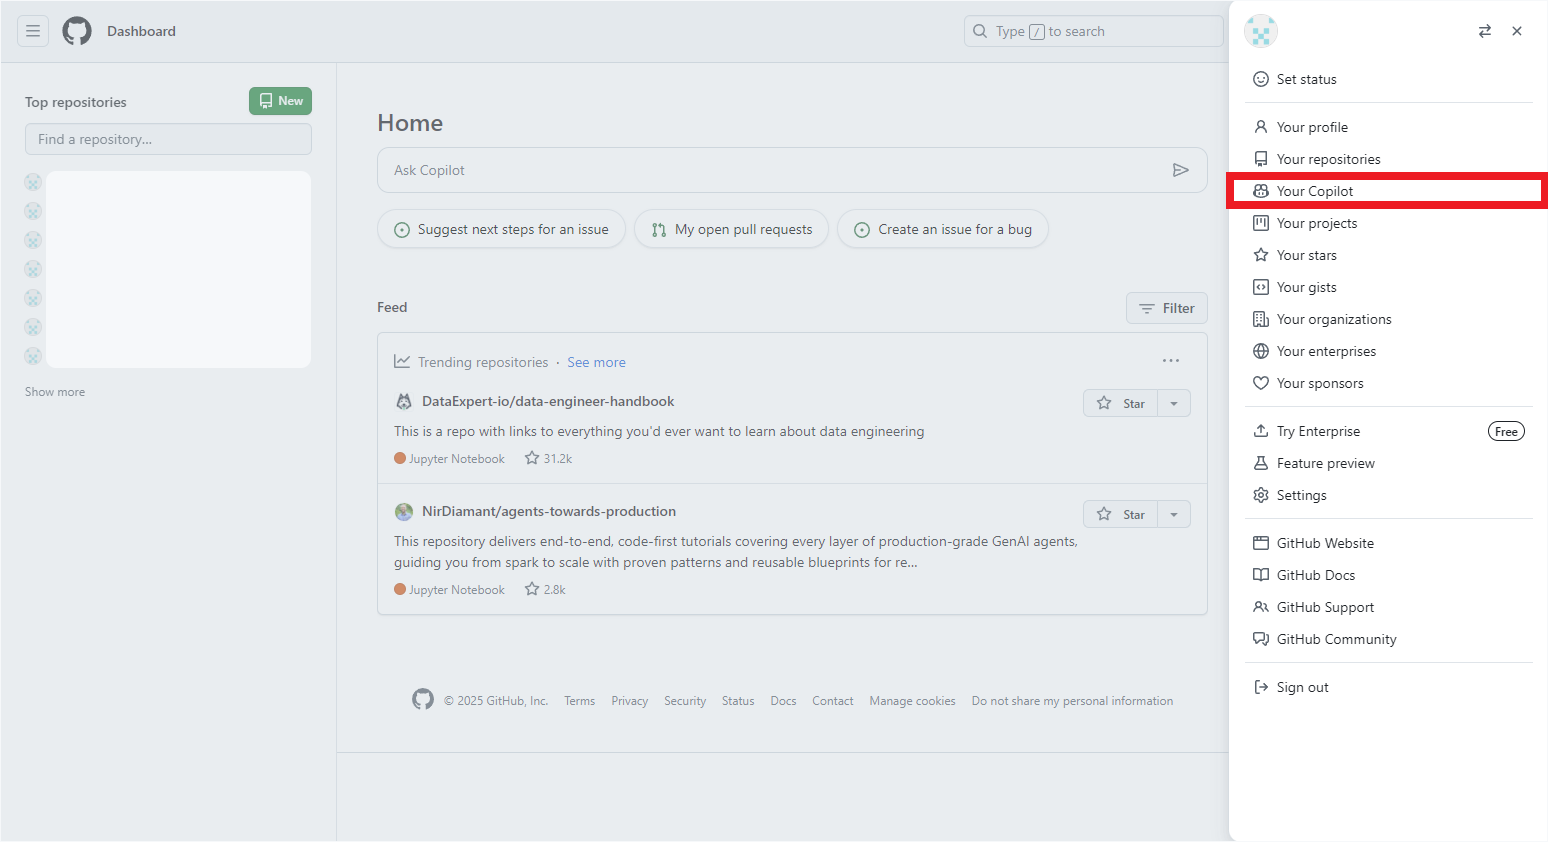
Task: Expand star list dropdown for agents-towards-production
Action: click(1174, 514)
